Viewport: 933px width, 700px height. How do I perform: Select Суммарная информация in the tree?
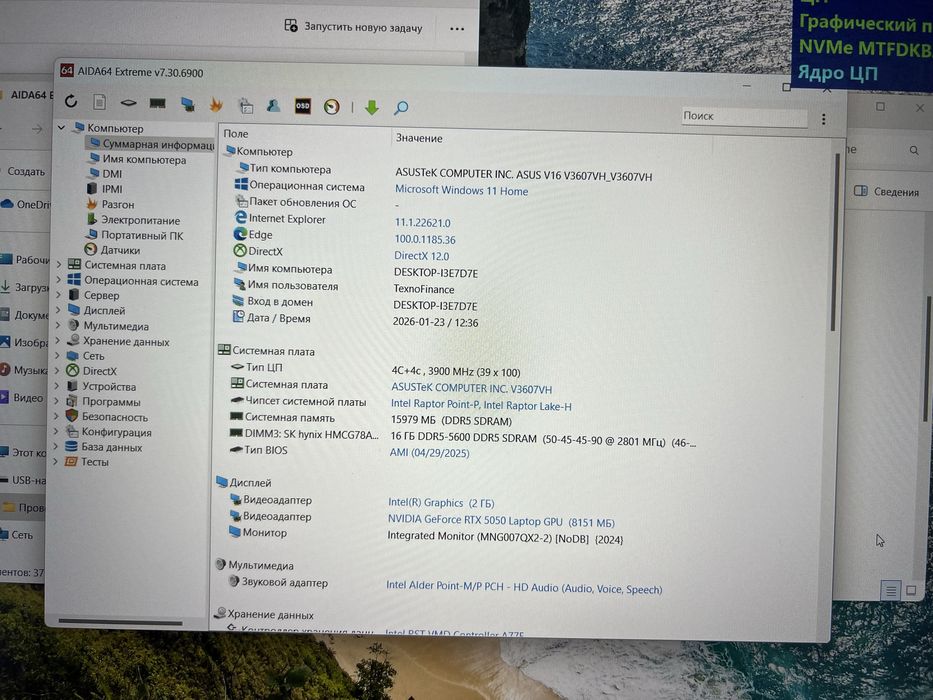[152, 144]
